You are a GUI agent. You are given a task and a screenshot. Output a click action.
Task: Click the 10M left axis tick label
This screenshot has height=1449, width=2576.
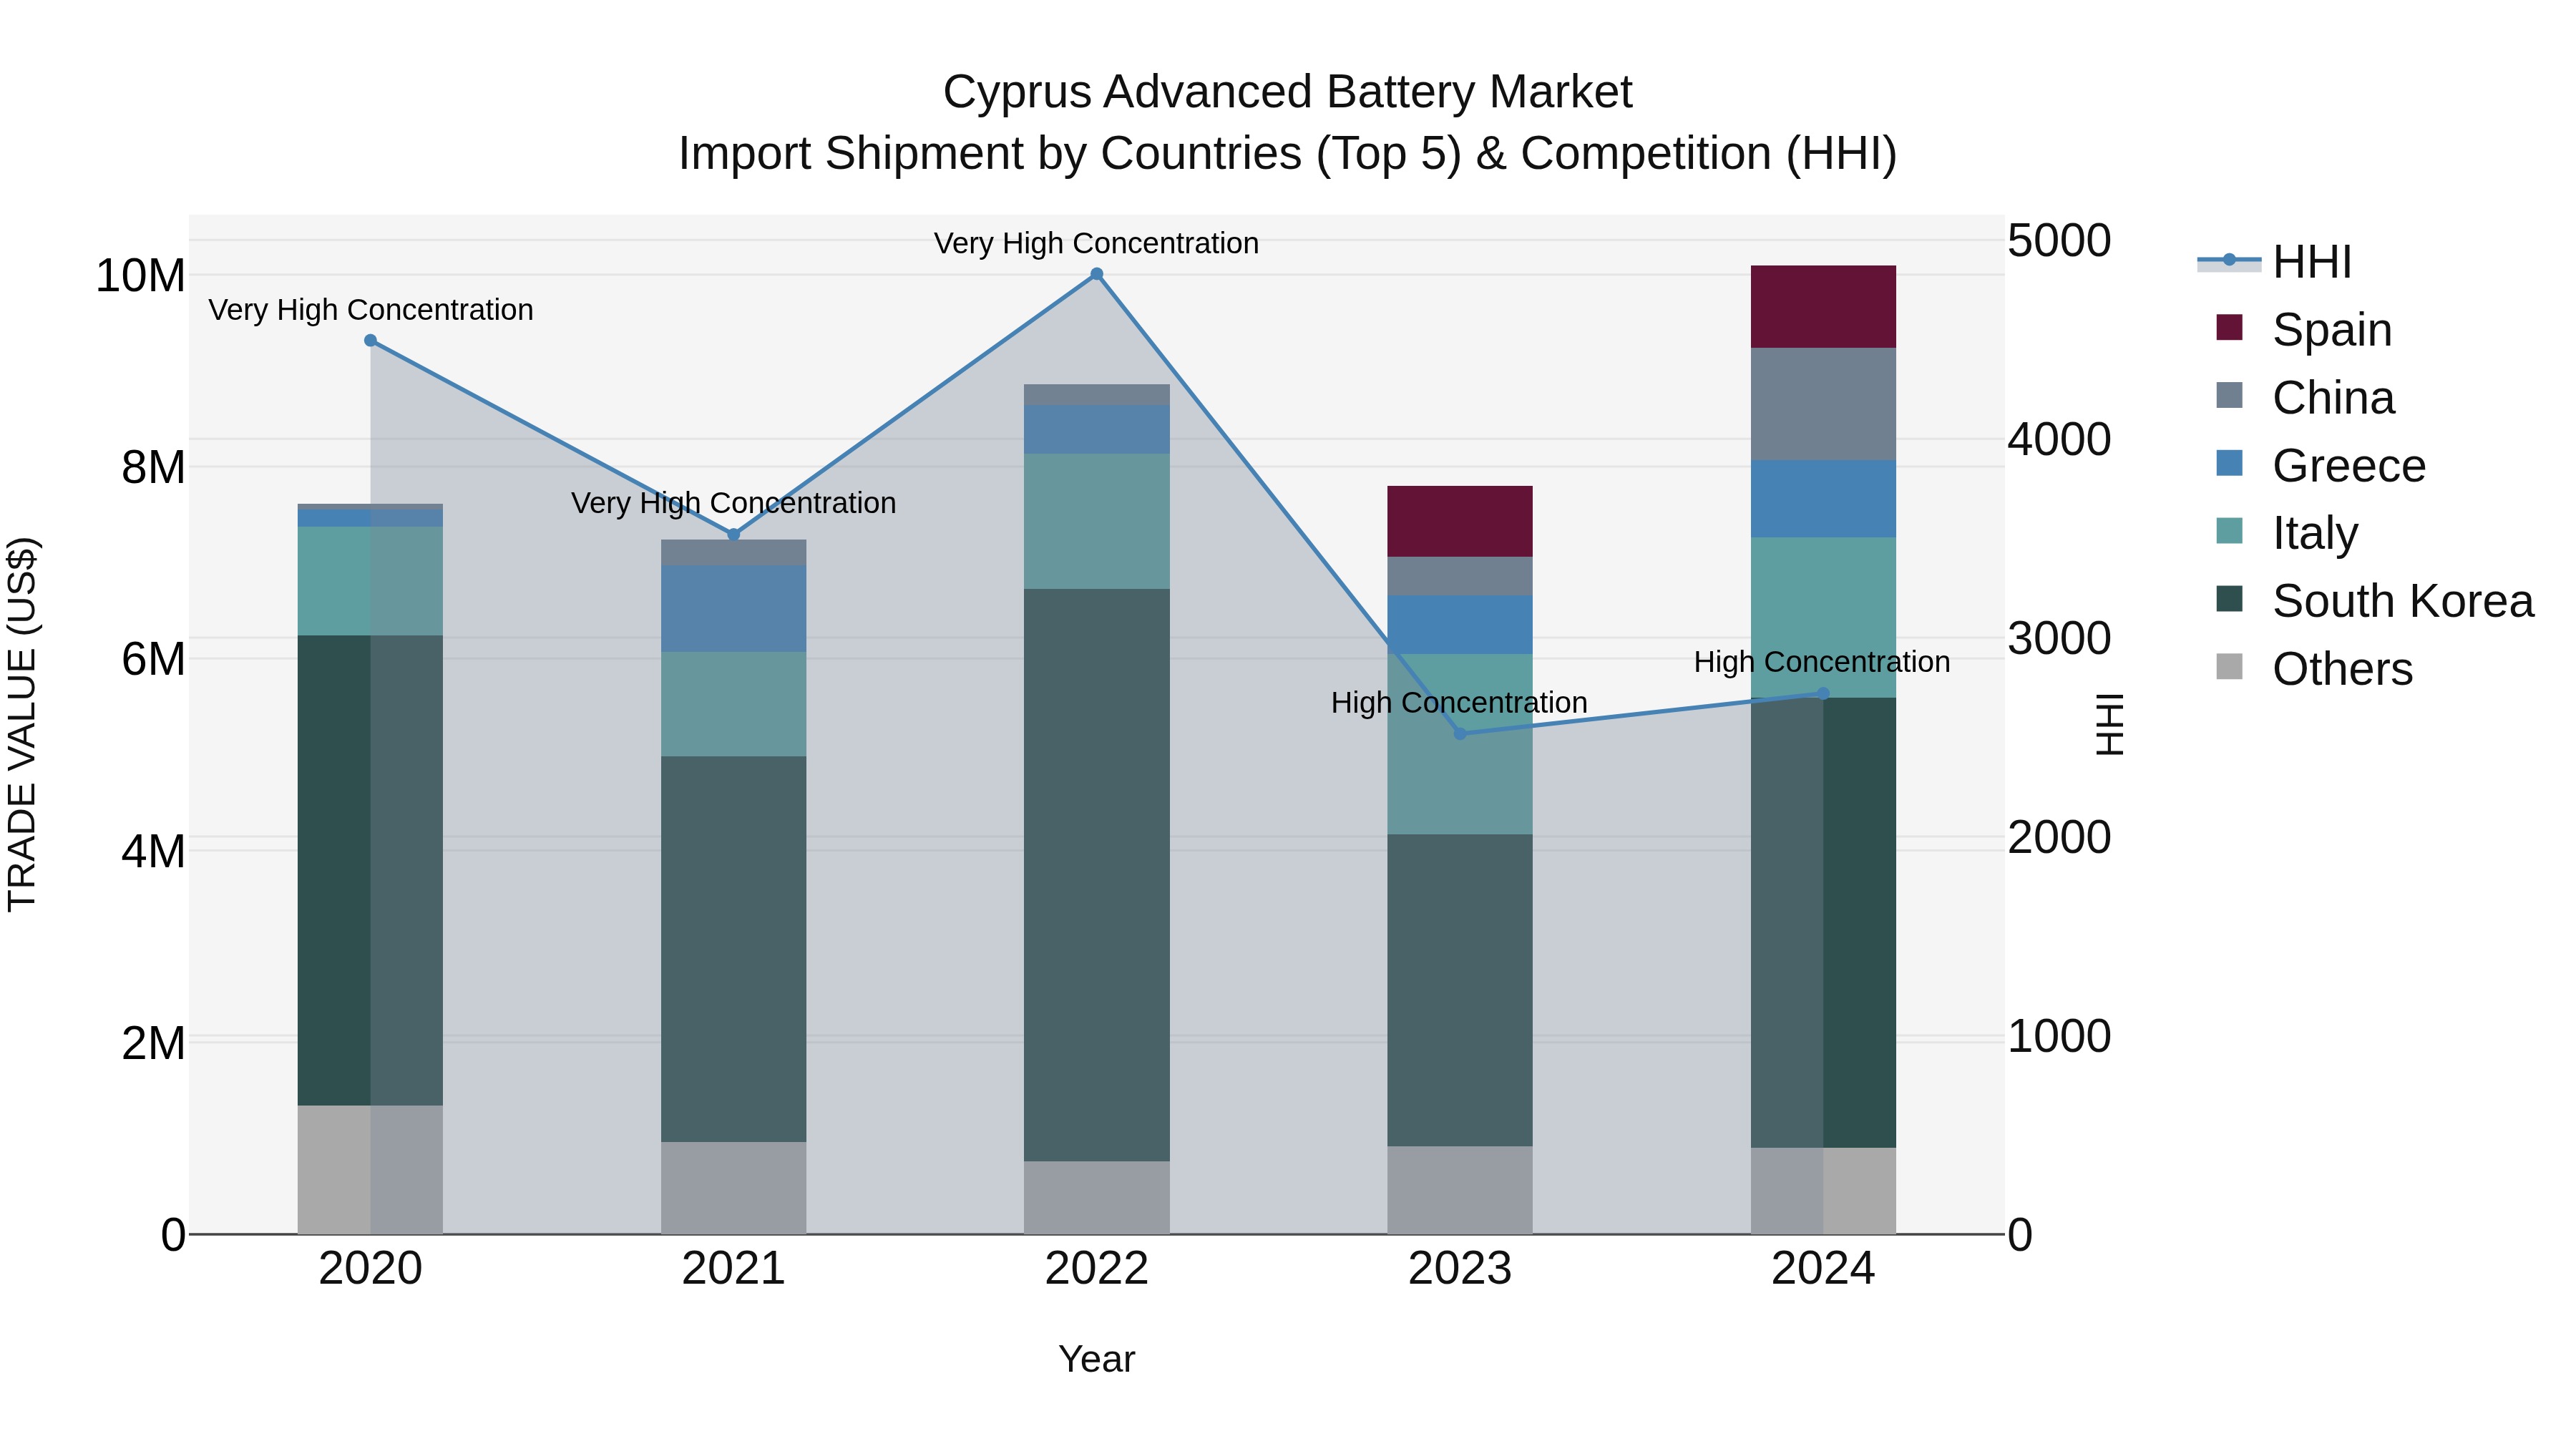(x=141, y=276)
